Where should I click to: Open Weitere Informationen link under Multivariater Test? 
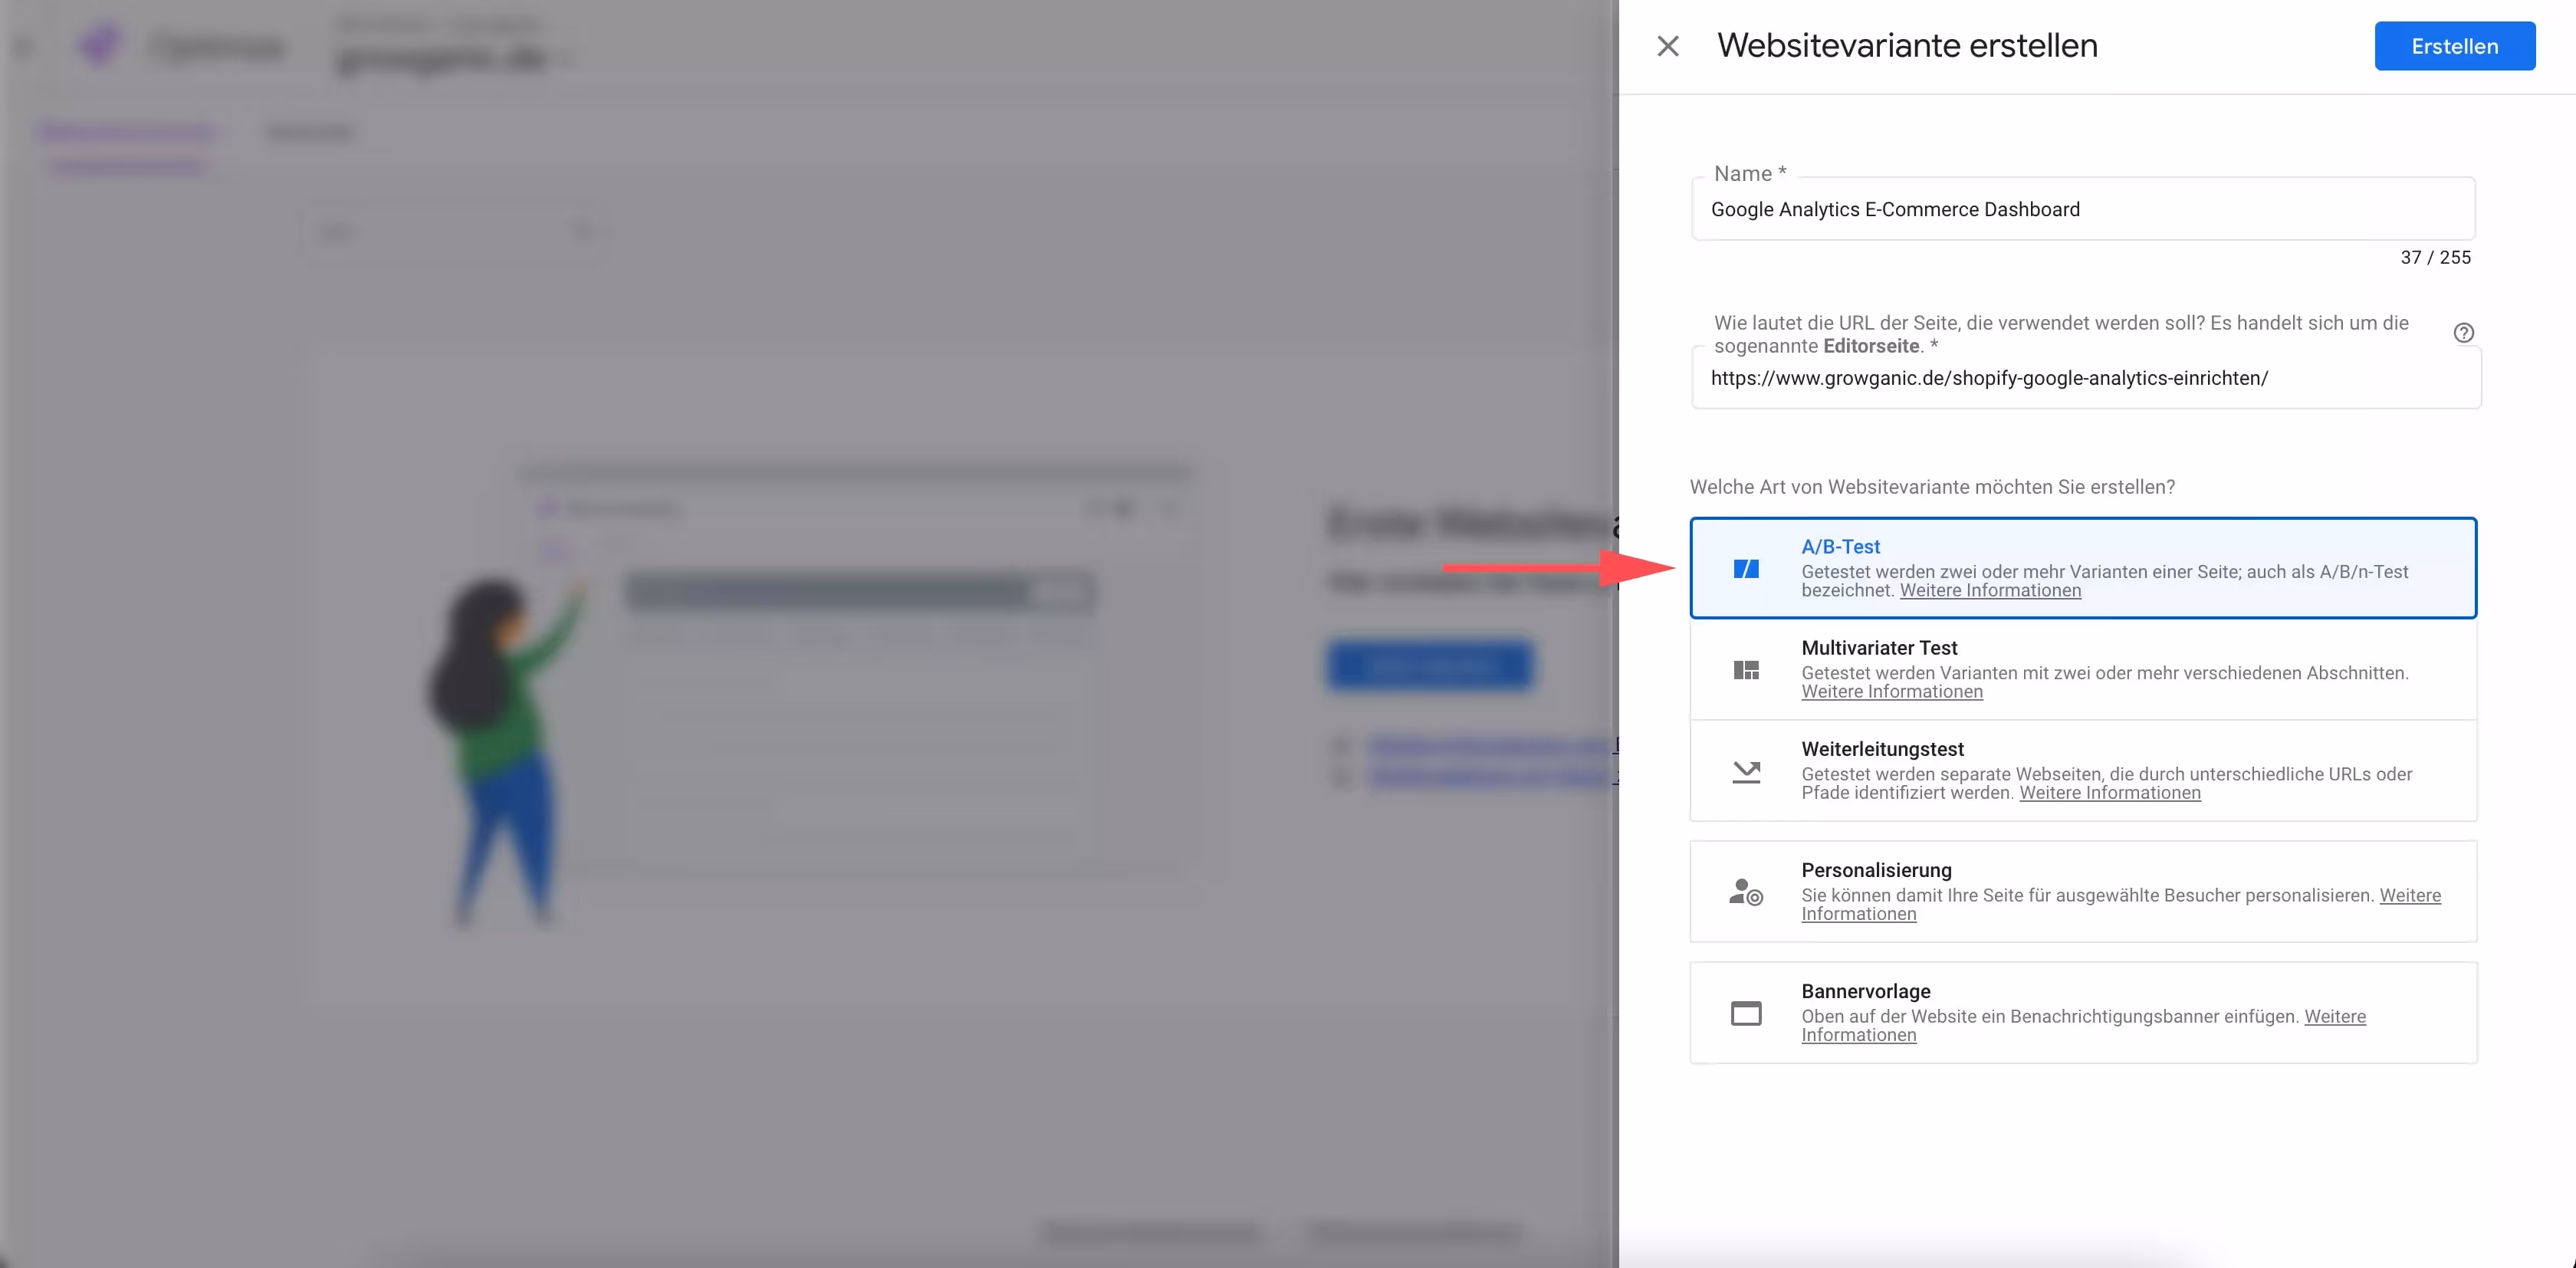click(x=1892, y=691)
